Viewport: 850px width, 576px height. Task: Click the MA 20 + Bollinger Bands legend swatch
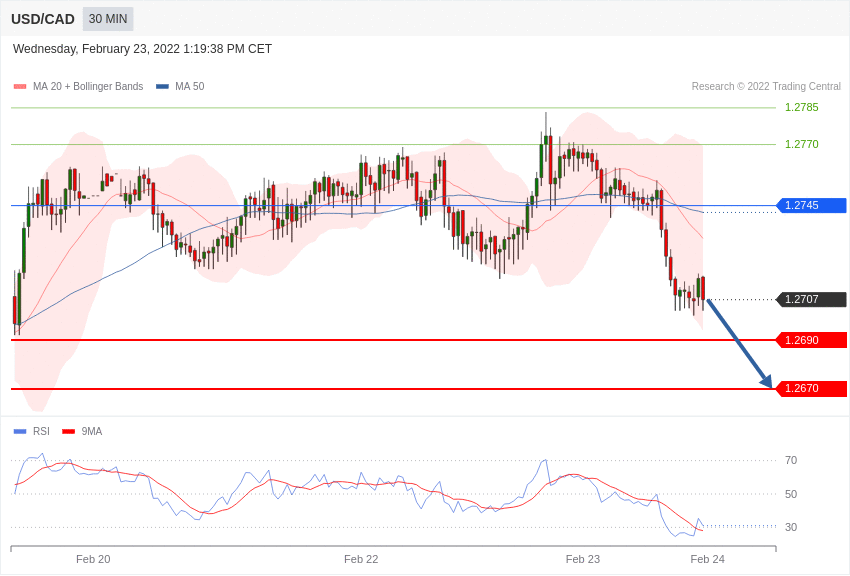(x=20, y=86)
